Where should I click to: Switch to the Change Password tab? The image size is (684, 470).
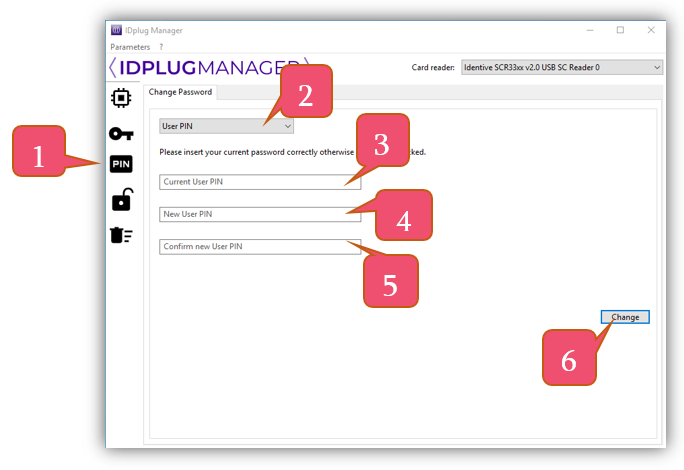[182, 93]
